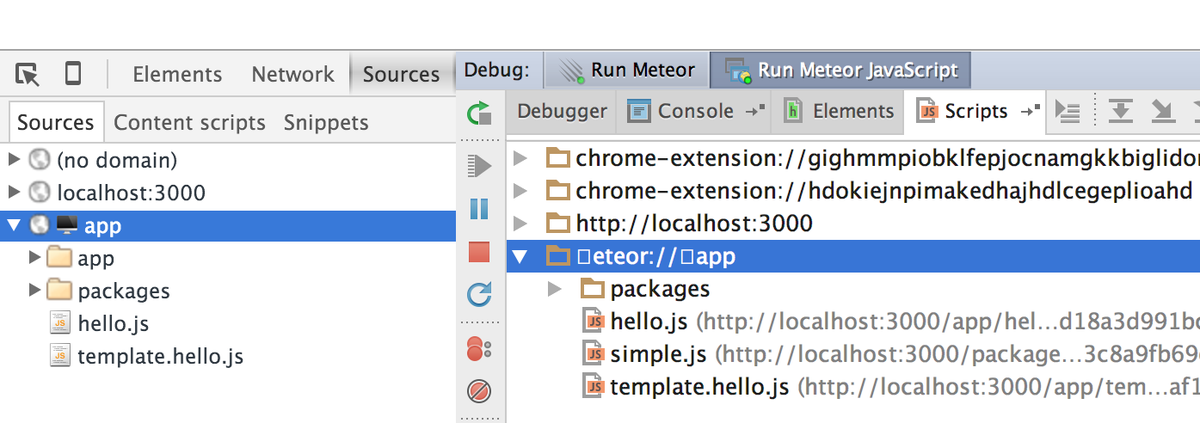This screenshot has width=1200, height=423.
Task: Pause the program with blue pause icon
Action: [x=479, y=209]
